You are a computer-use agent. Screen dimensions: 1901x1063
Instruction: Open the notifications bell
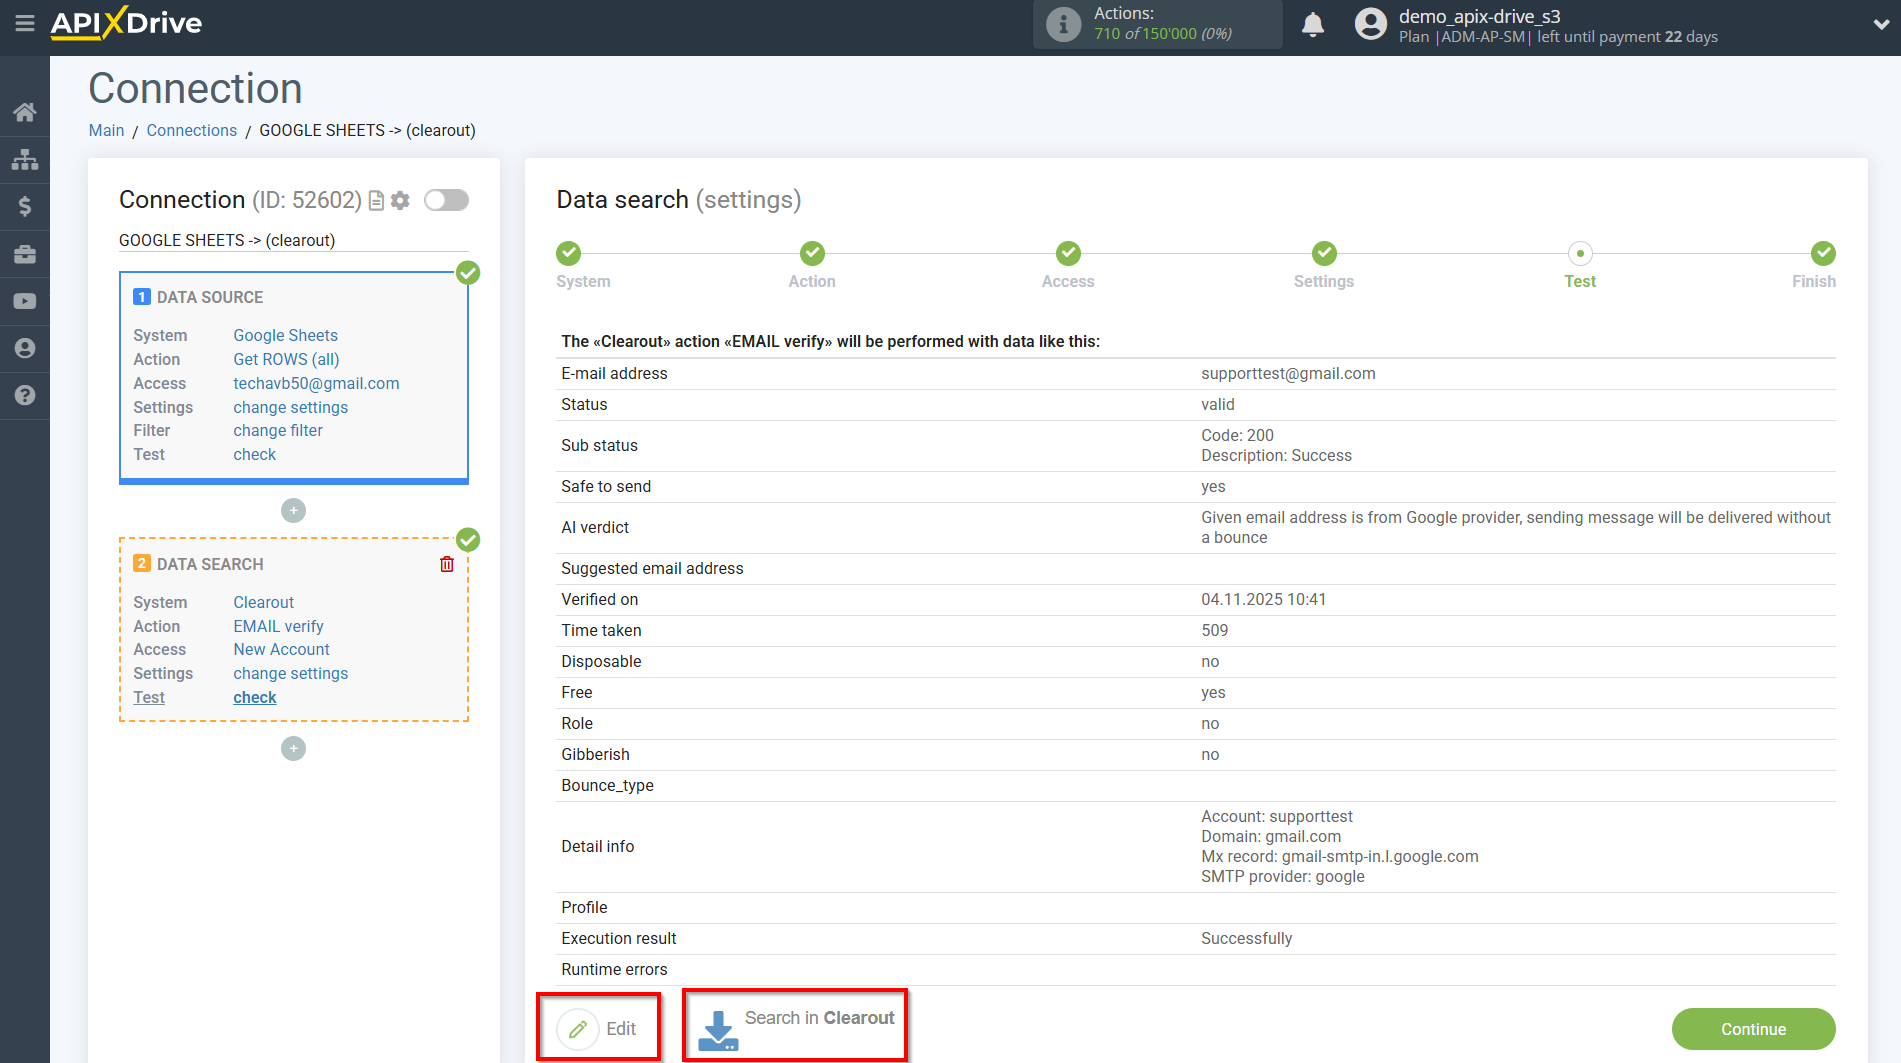(1313, 24)
